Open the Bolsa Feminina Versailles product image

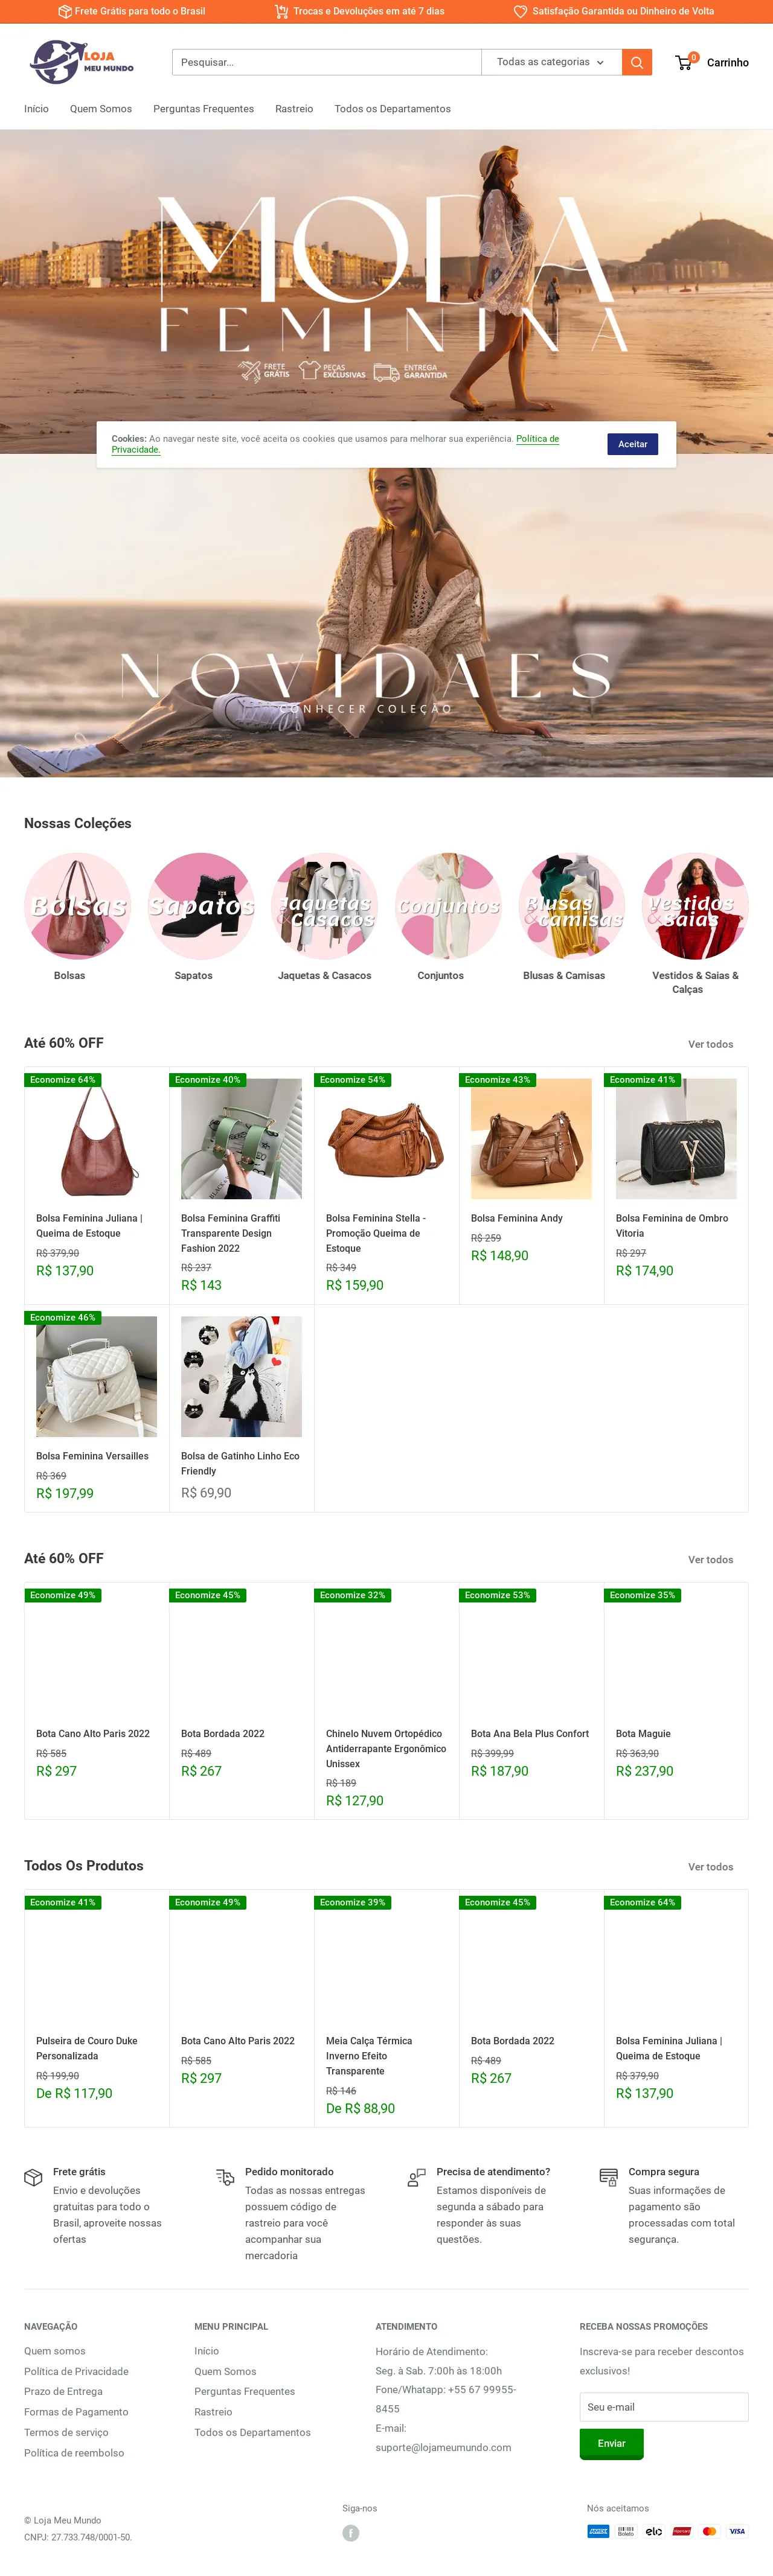pos(96,1377)
